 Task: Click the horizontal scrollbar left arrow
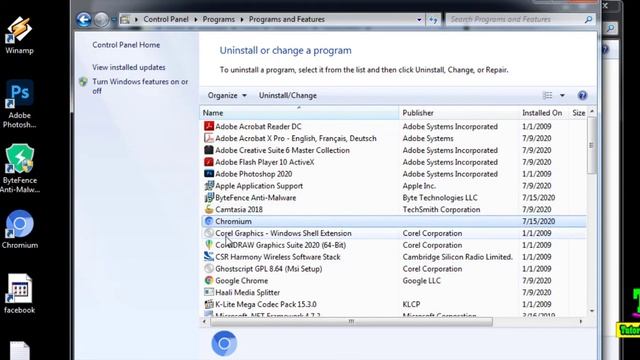click(204, 322)
